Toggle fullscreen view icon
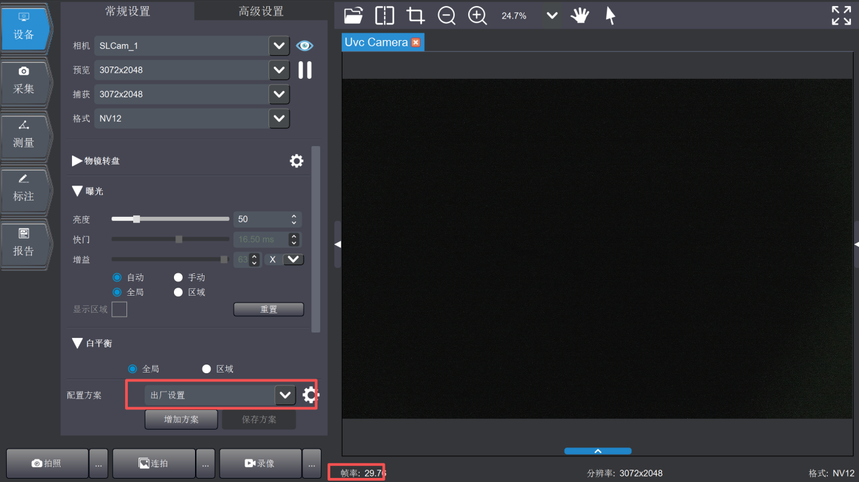The image size is (859, 482). [x=841, y=15]
